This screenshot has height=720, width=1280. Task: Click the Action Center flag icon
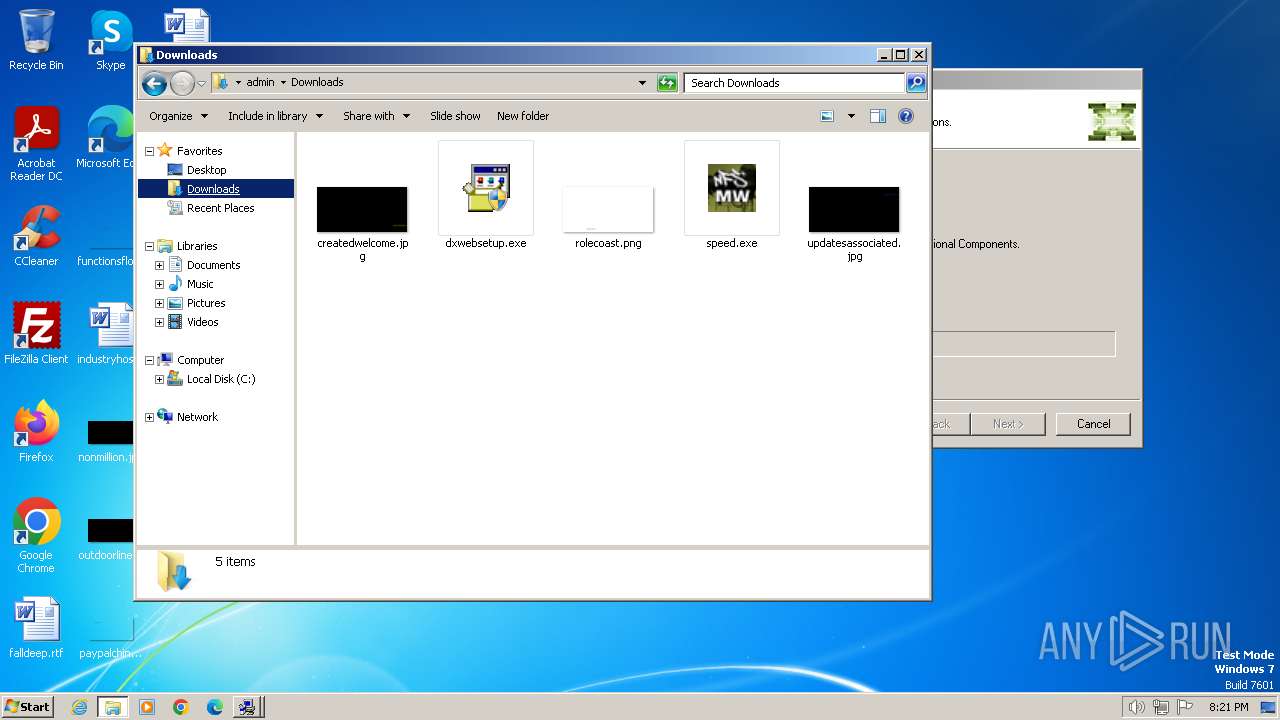point(1186,707)
